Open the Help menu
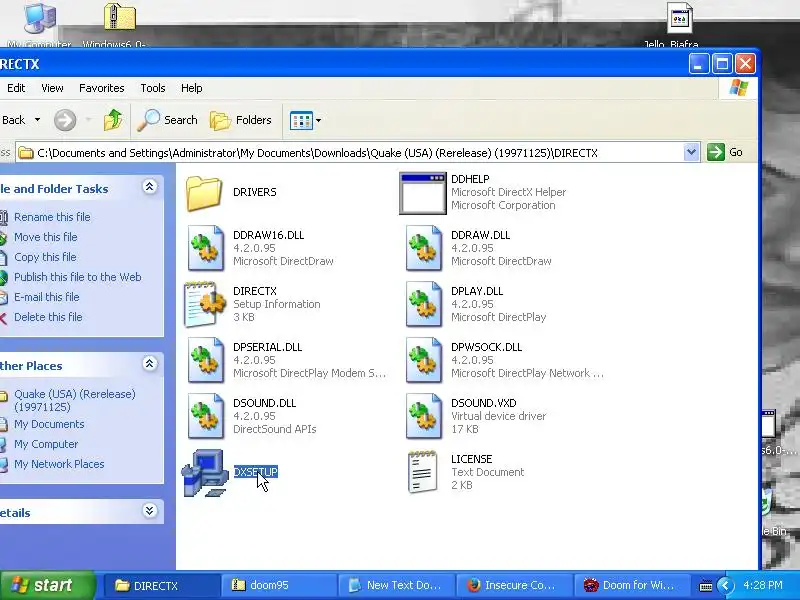Screen dimensions: 800x600 (191, 88)
